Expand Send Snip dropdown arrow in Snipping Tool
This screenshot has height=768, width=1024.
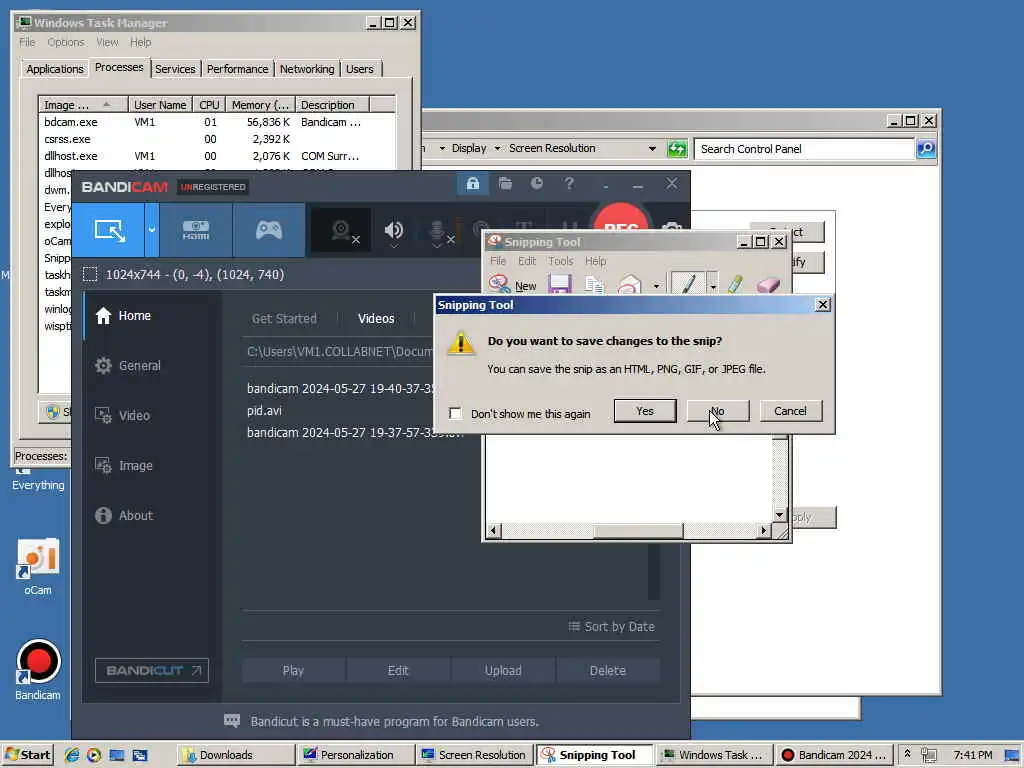(x=656, y=286)
